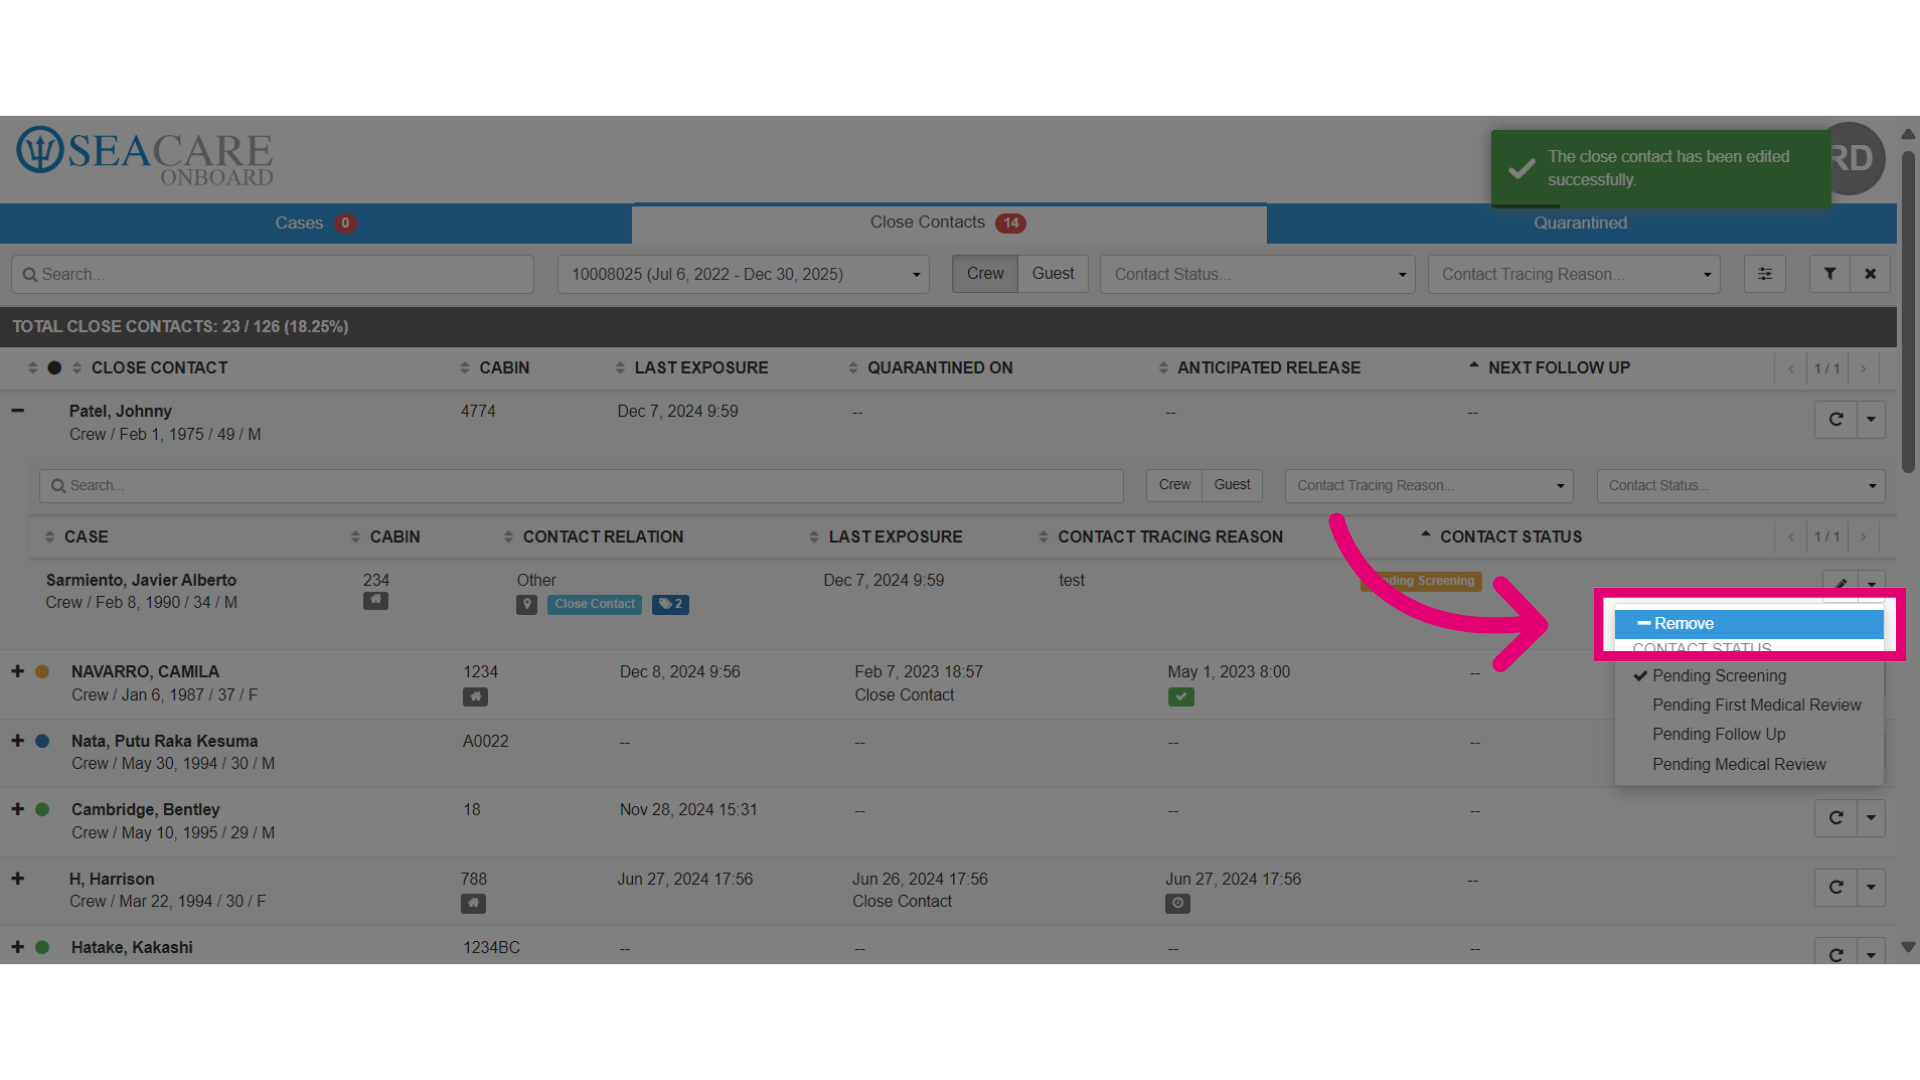This screenshot has width=1920, height=1080.
Task: Click cabin icon under Harrison cabin 788
Action: pyautogui.click(x=473, y=903)
